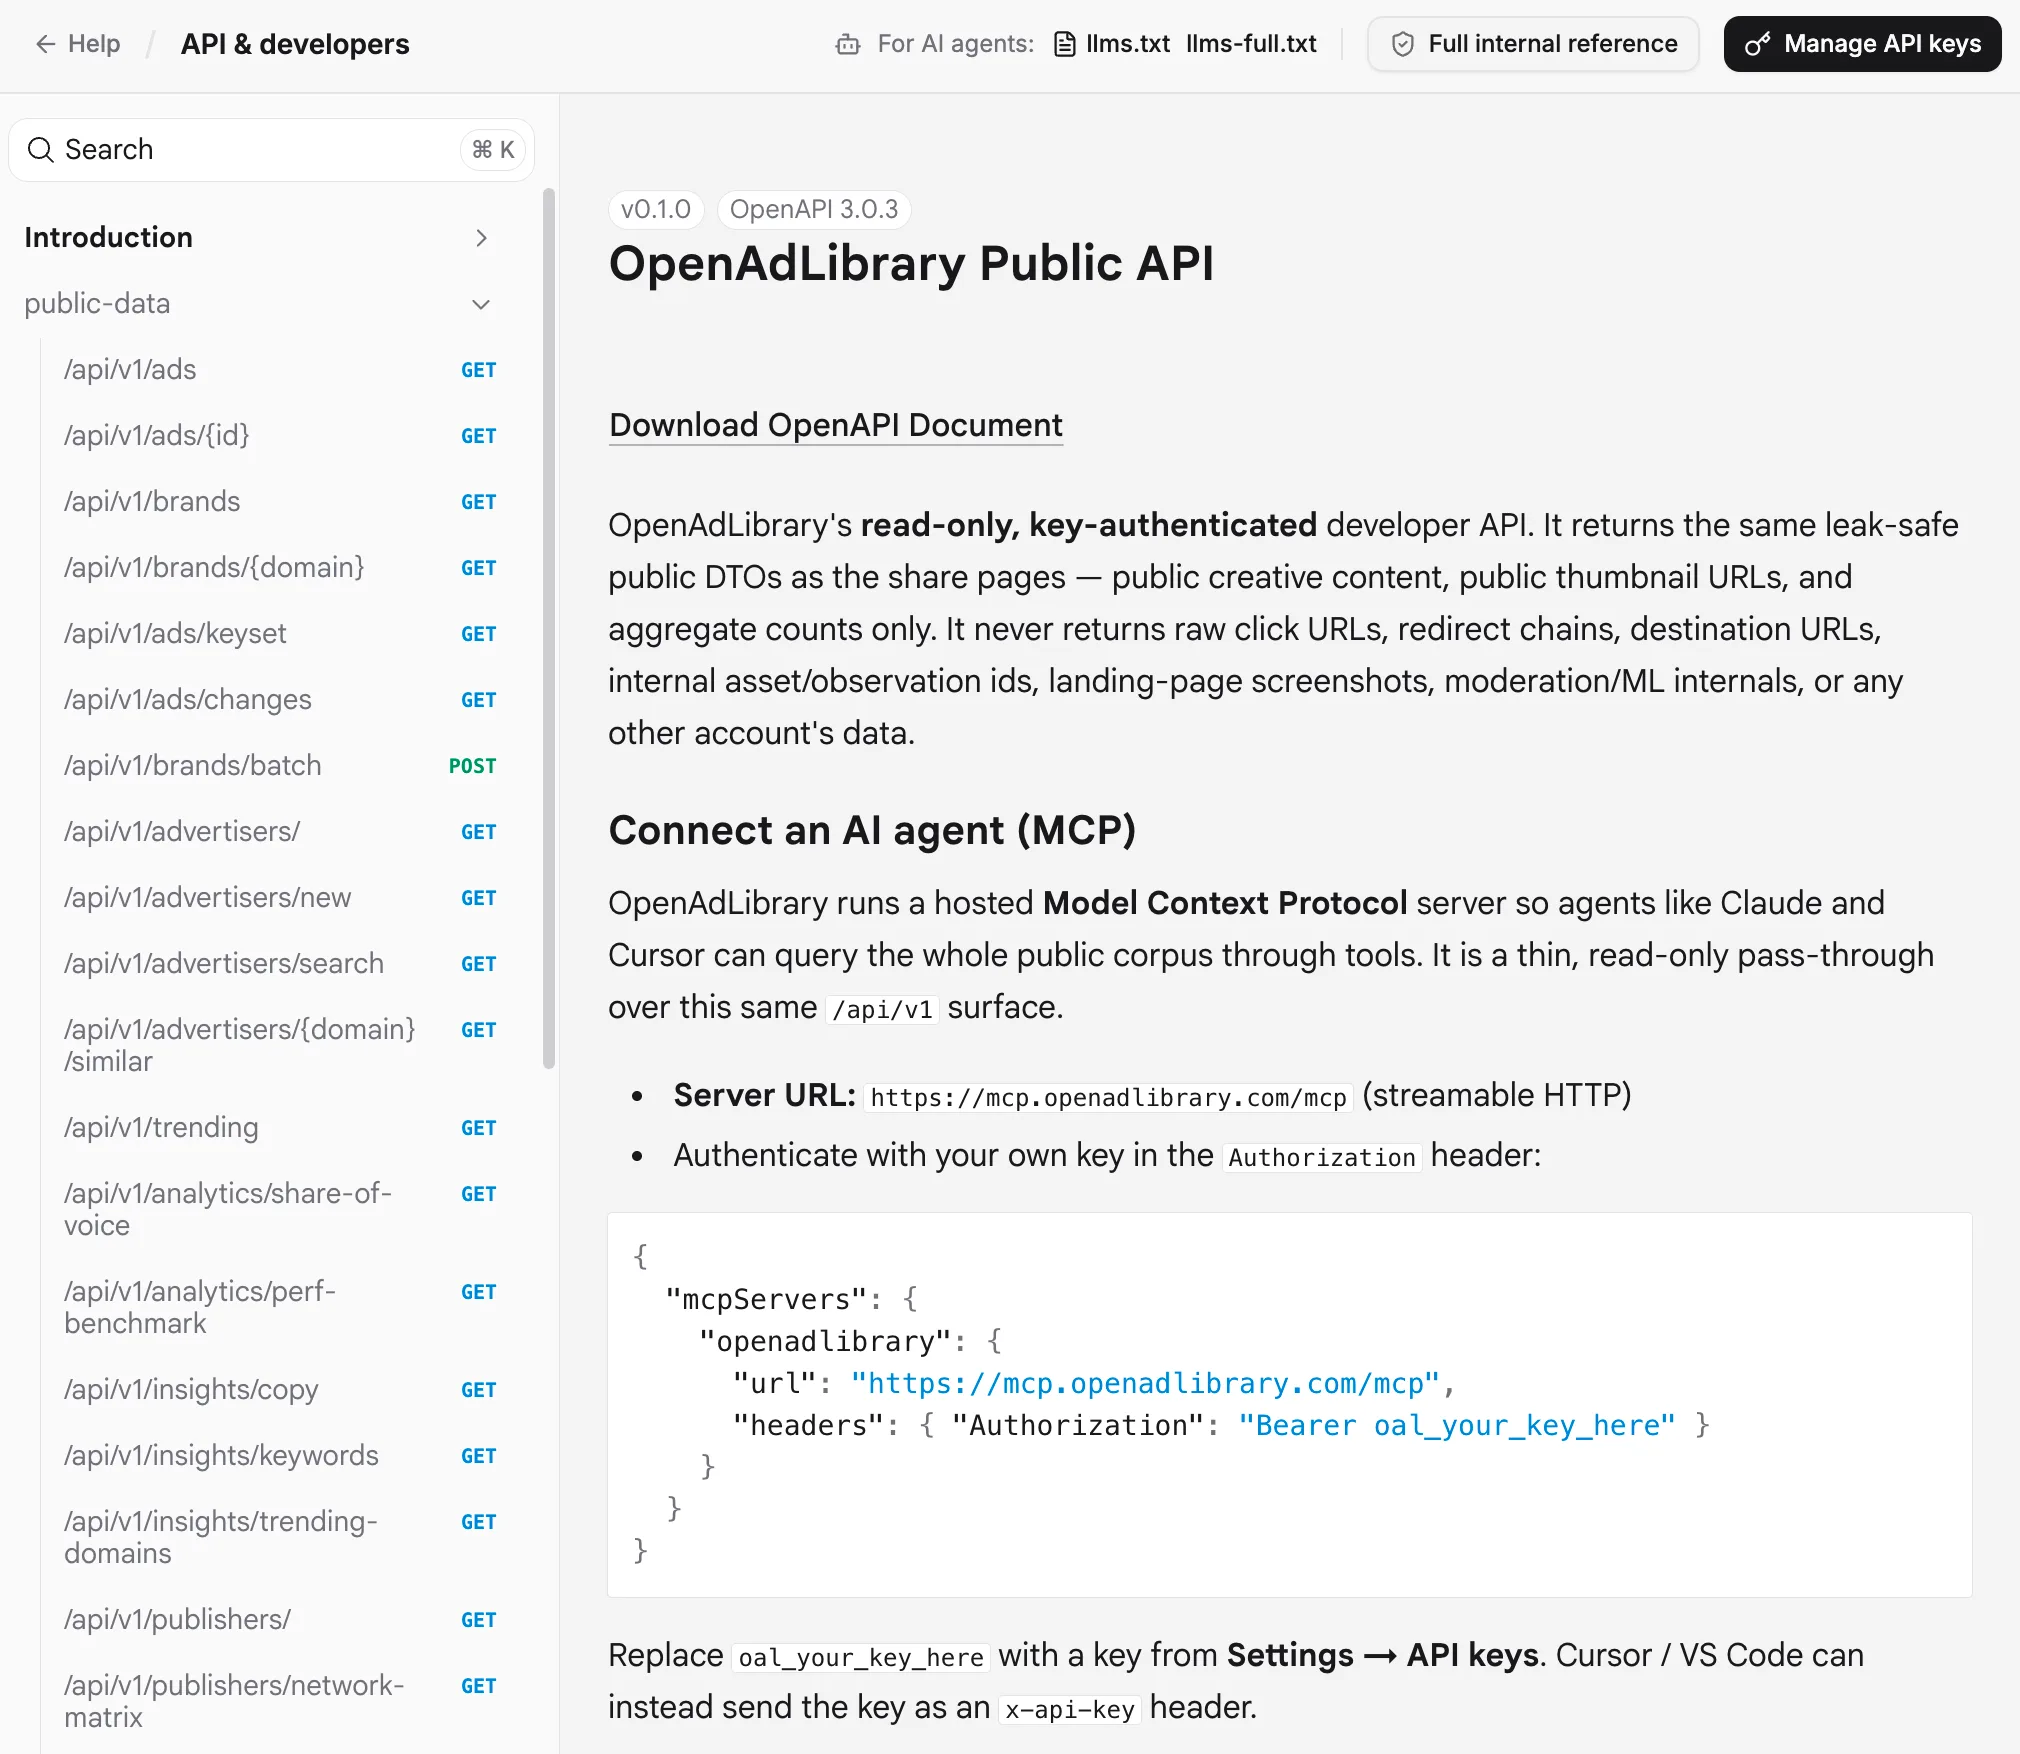Viewport: 2020px width, 1754px height.
Task: Click the Introduction sidebar heading
Action: 109,238
